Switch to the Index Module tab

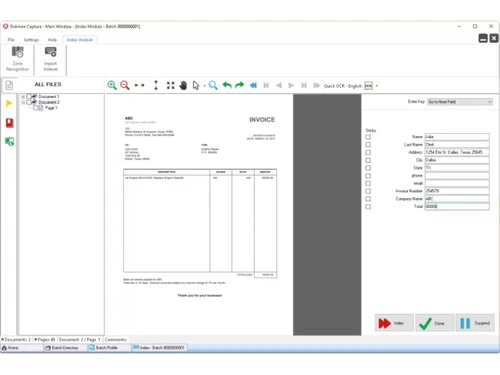coord(80,40)
